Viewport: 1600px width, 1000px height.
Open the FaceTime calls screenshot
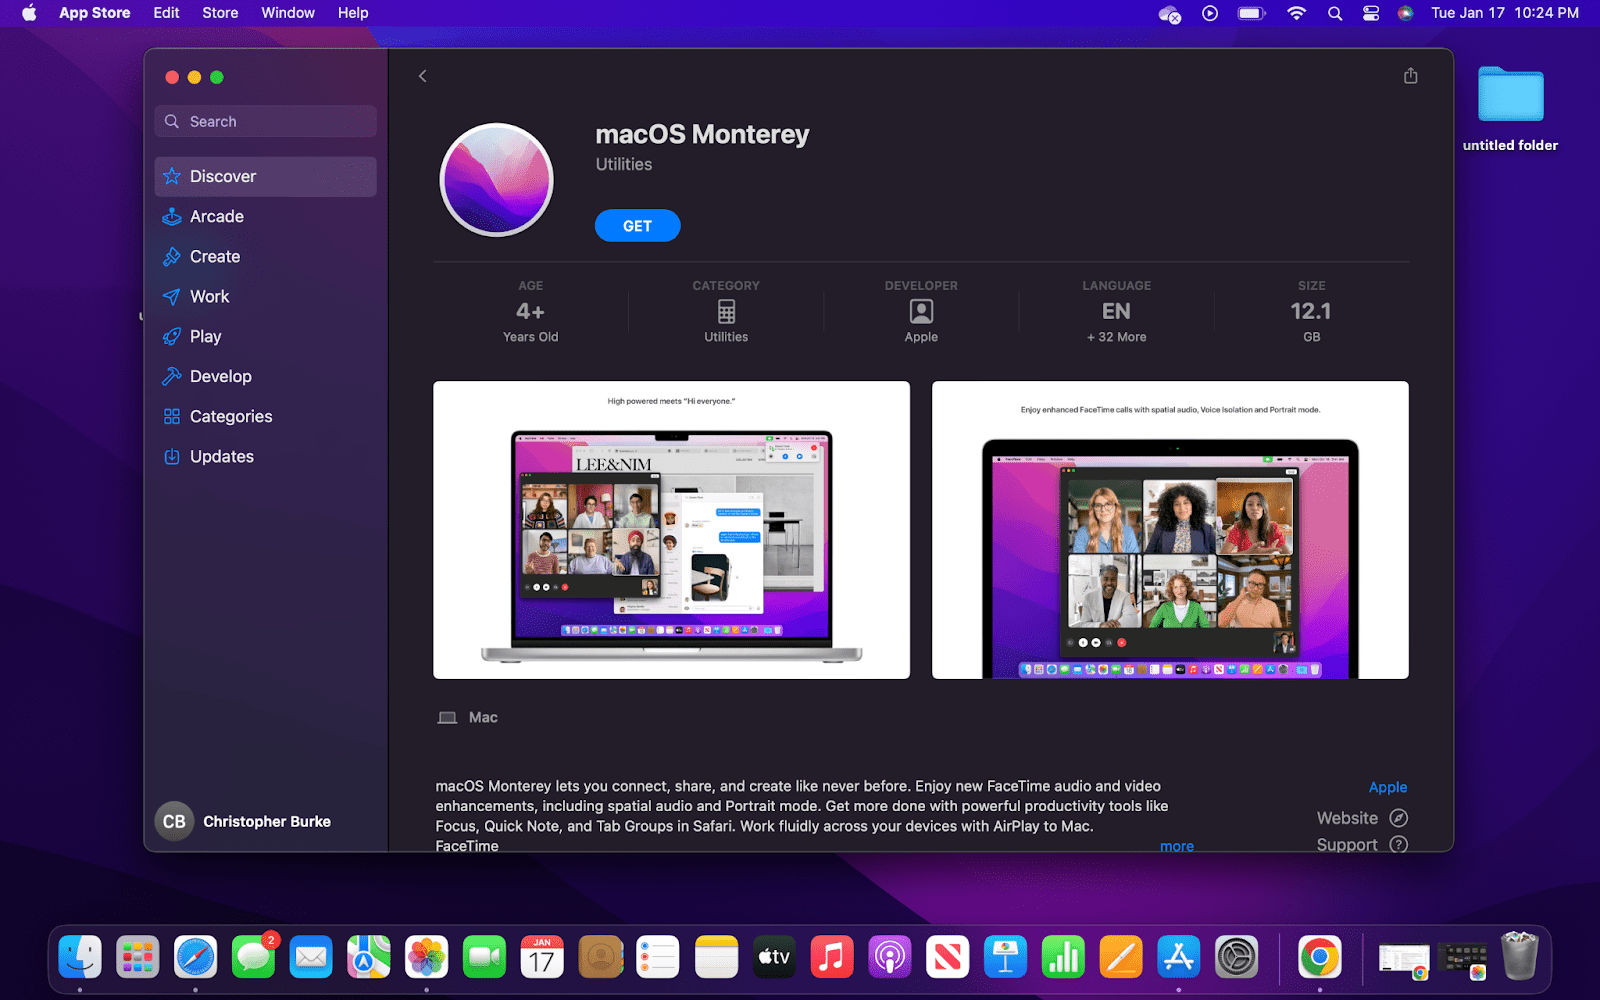tap(1170, 530)
